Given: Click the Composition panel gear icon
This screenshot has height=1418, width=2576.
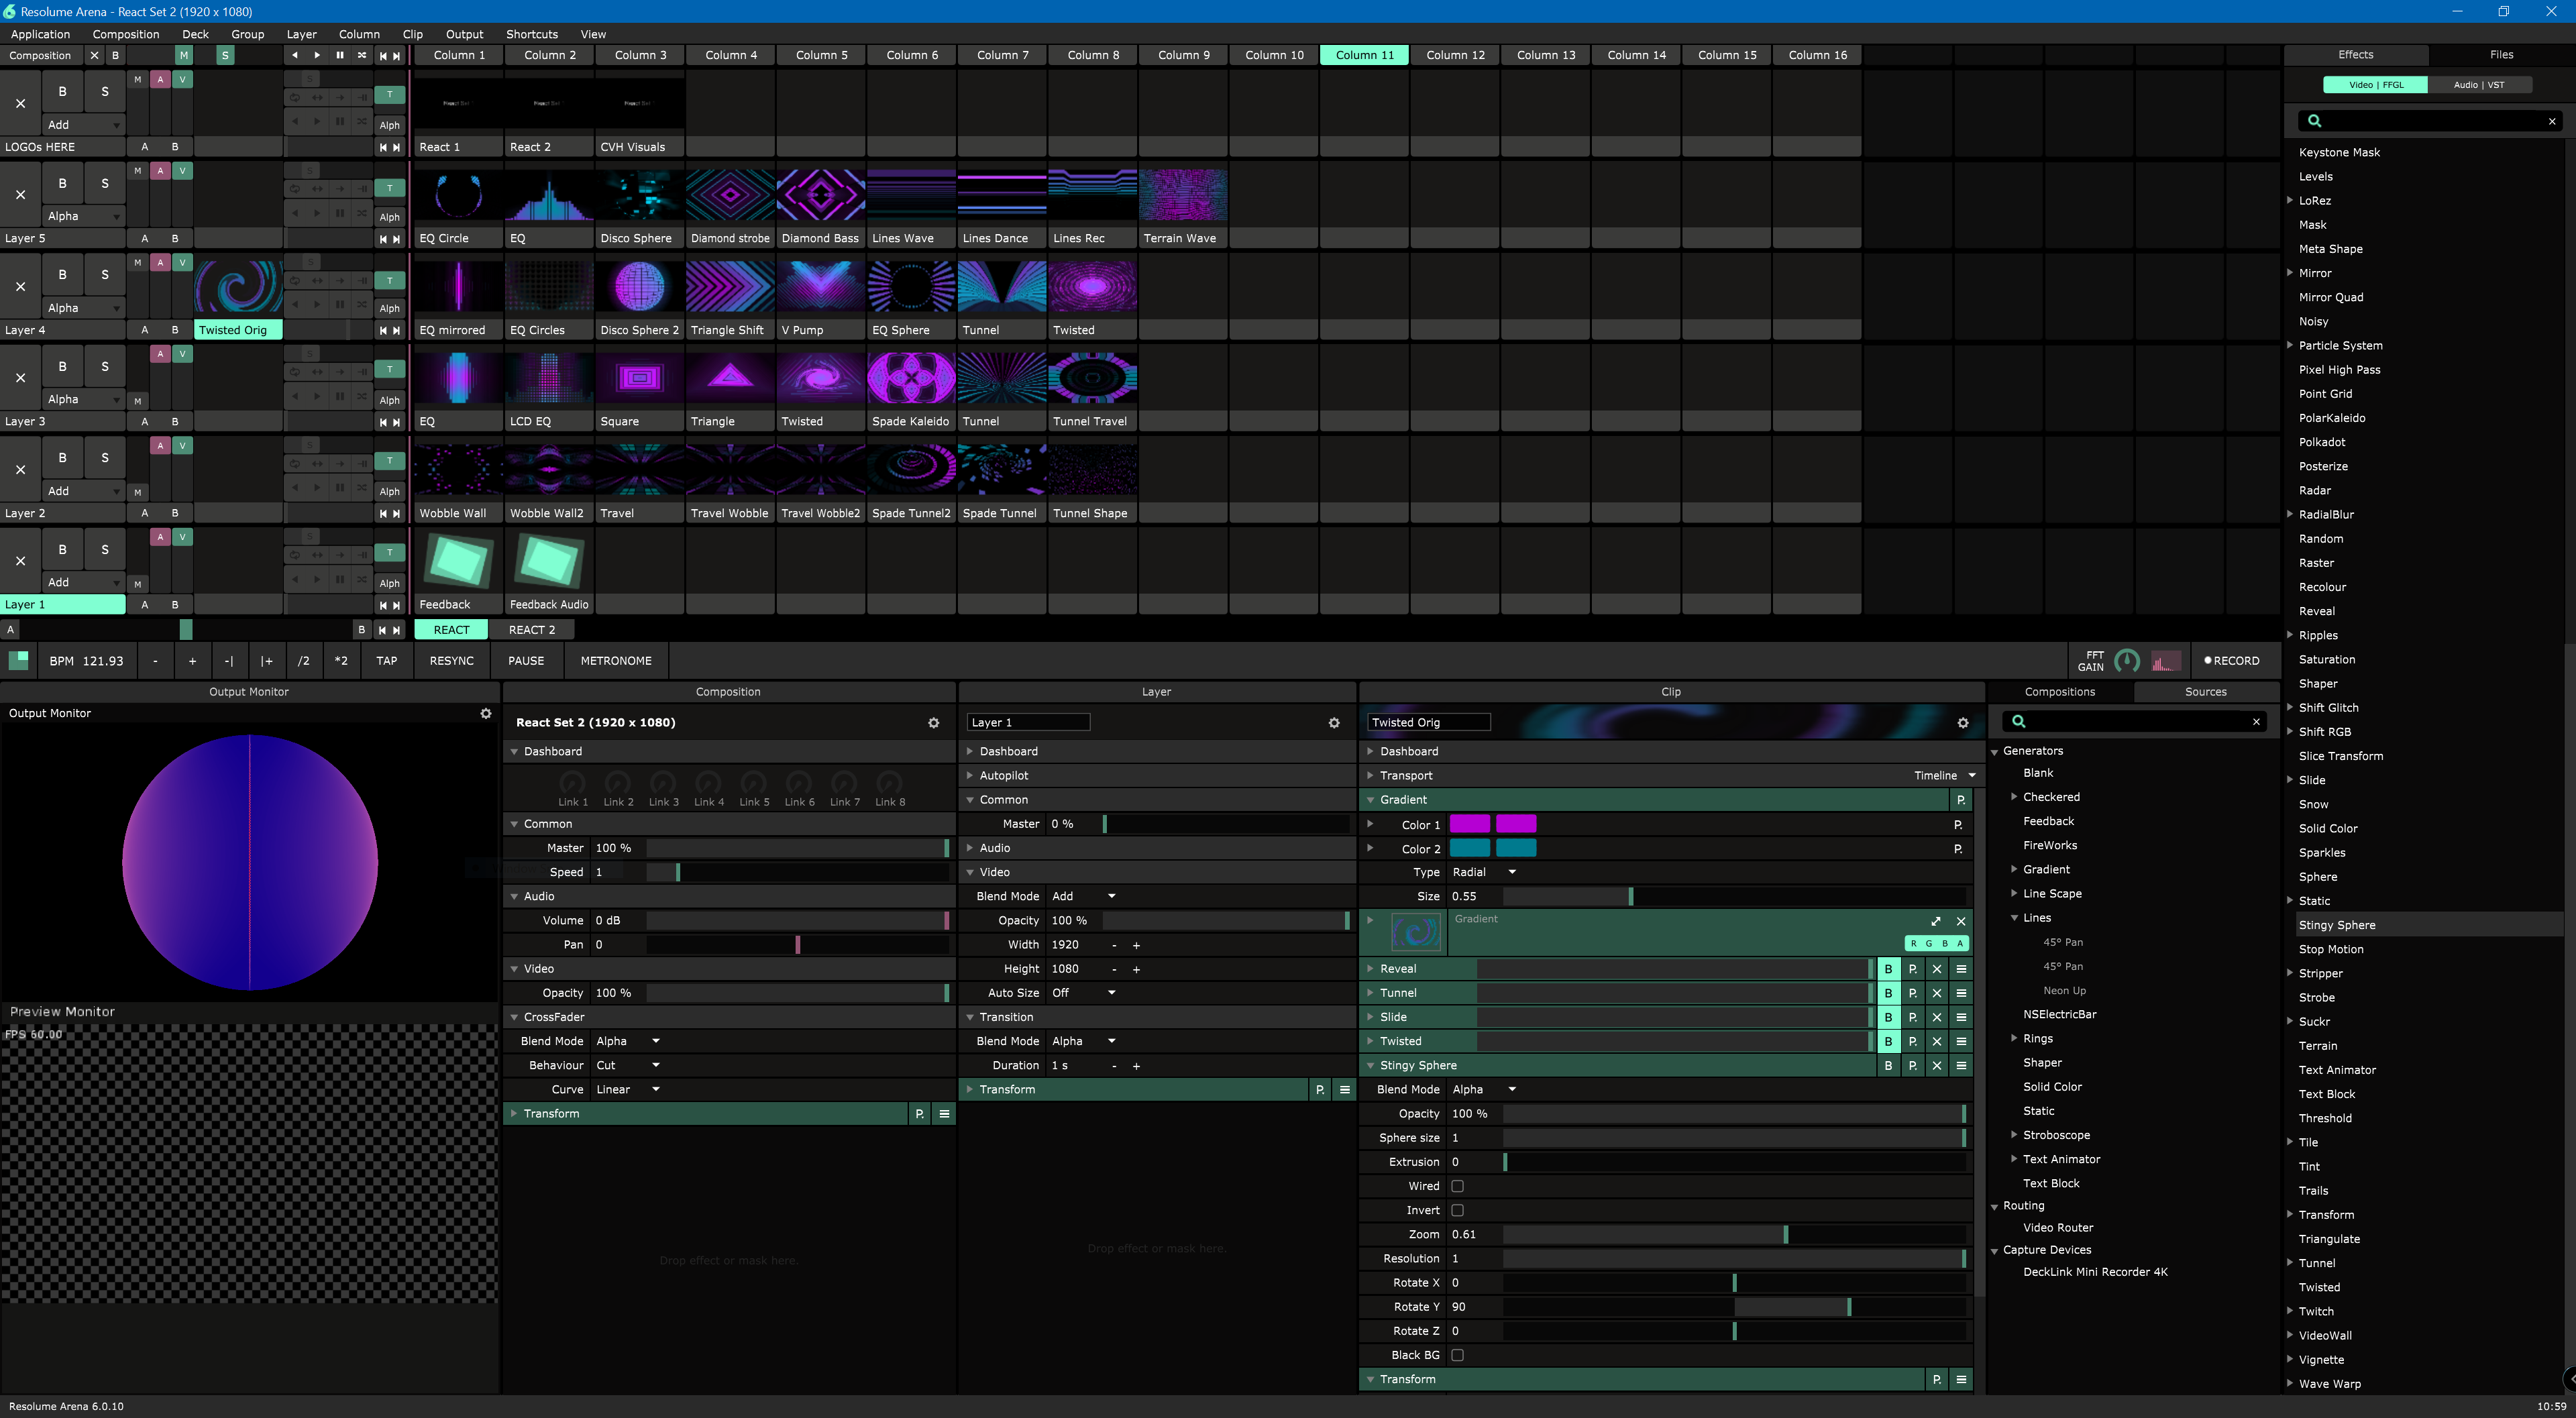Looking at the screenshot, I should [x=933, y=722].
